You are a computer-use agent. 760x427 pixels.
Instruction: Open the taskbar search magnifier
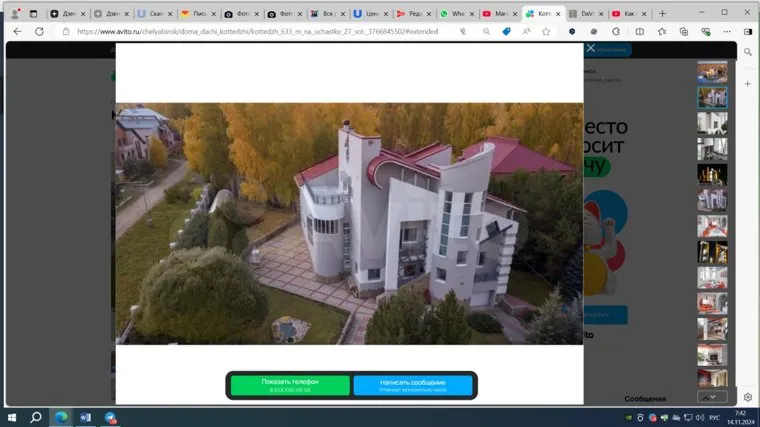tap(36, 417)
